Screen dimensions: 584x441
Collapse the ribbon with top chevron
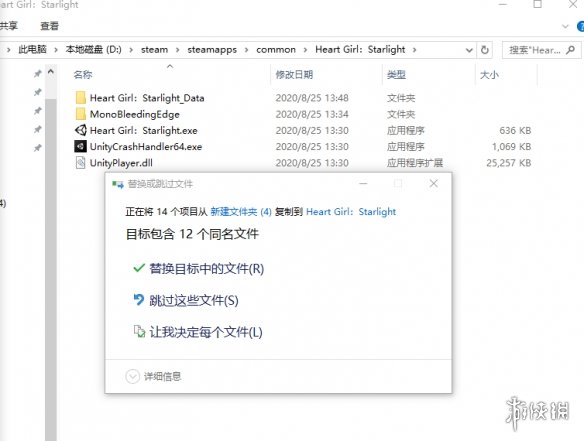coord(565,26)
